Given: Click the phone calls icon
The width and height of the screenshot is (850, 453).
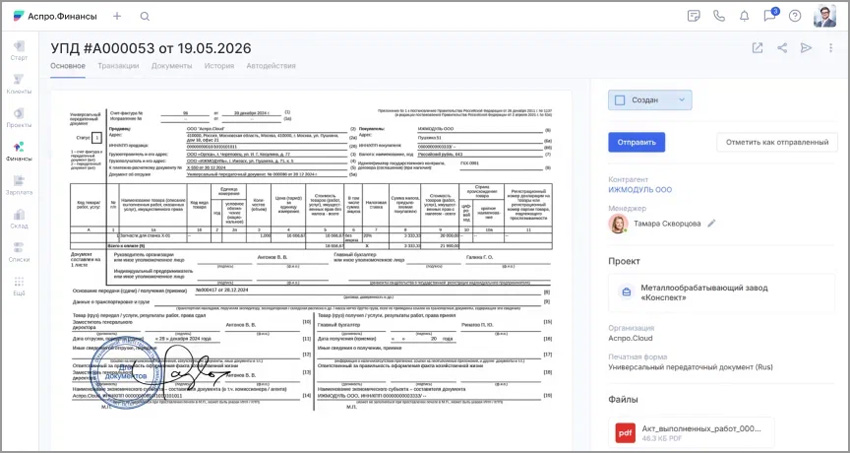Looking at the screenshot, I should click(x=719, y=16).
